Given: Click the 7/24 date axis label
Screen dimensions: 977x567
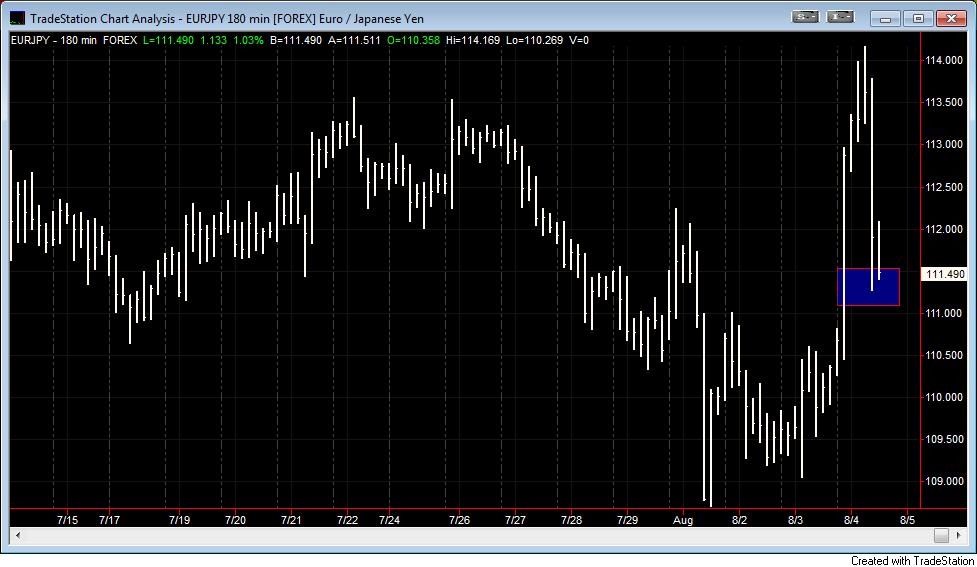Looking at the screenshot, I should tap(389, 520).
